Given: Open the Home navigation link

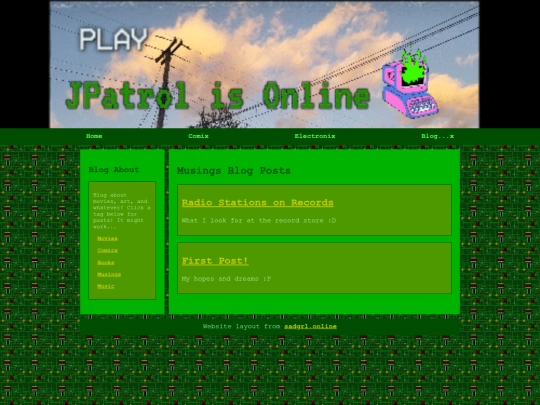Looking at the screenshot, I should [x=94, y=136].
